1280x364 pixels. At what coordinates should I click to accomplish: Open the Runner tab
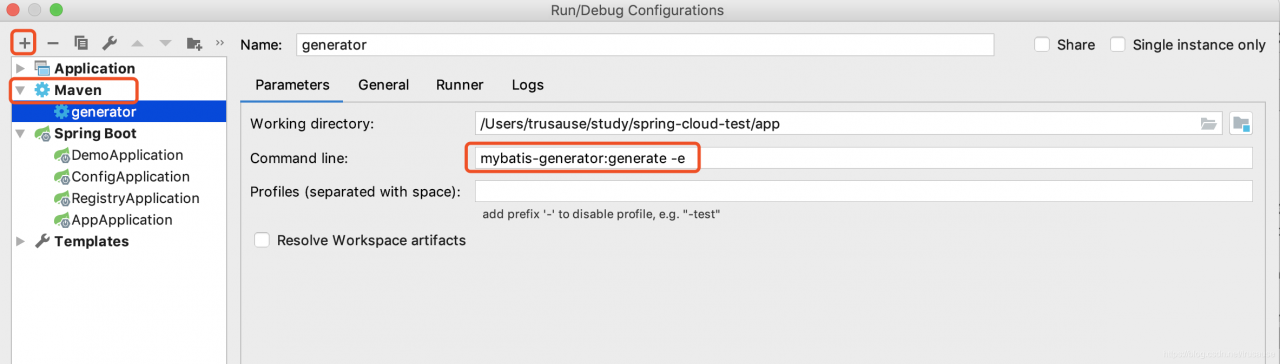pyautogui.click(x=460, y=85)
